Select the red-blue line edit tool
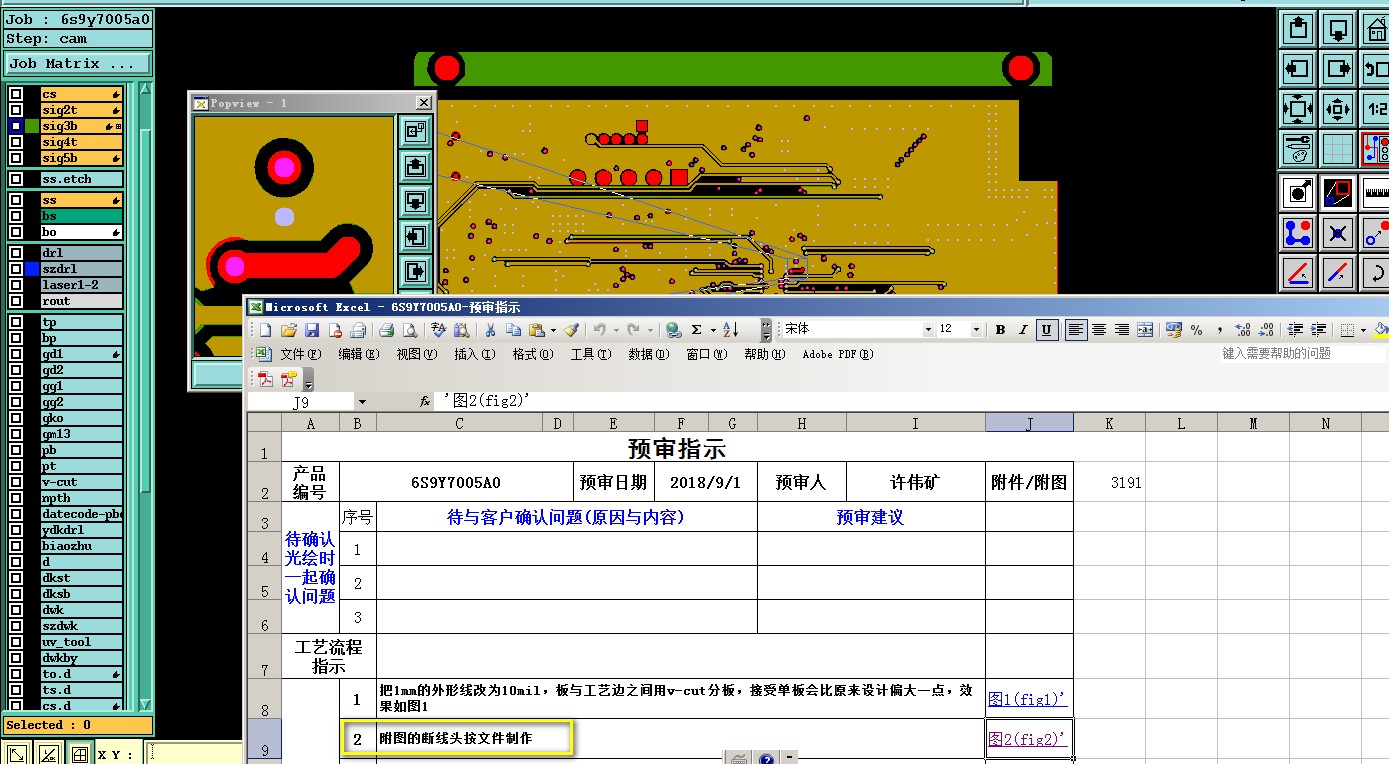 (x=1298, y=272)
